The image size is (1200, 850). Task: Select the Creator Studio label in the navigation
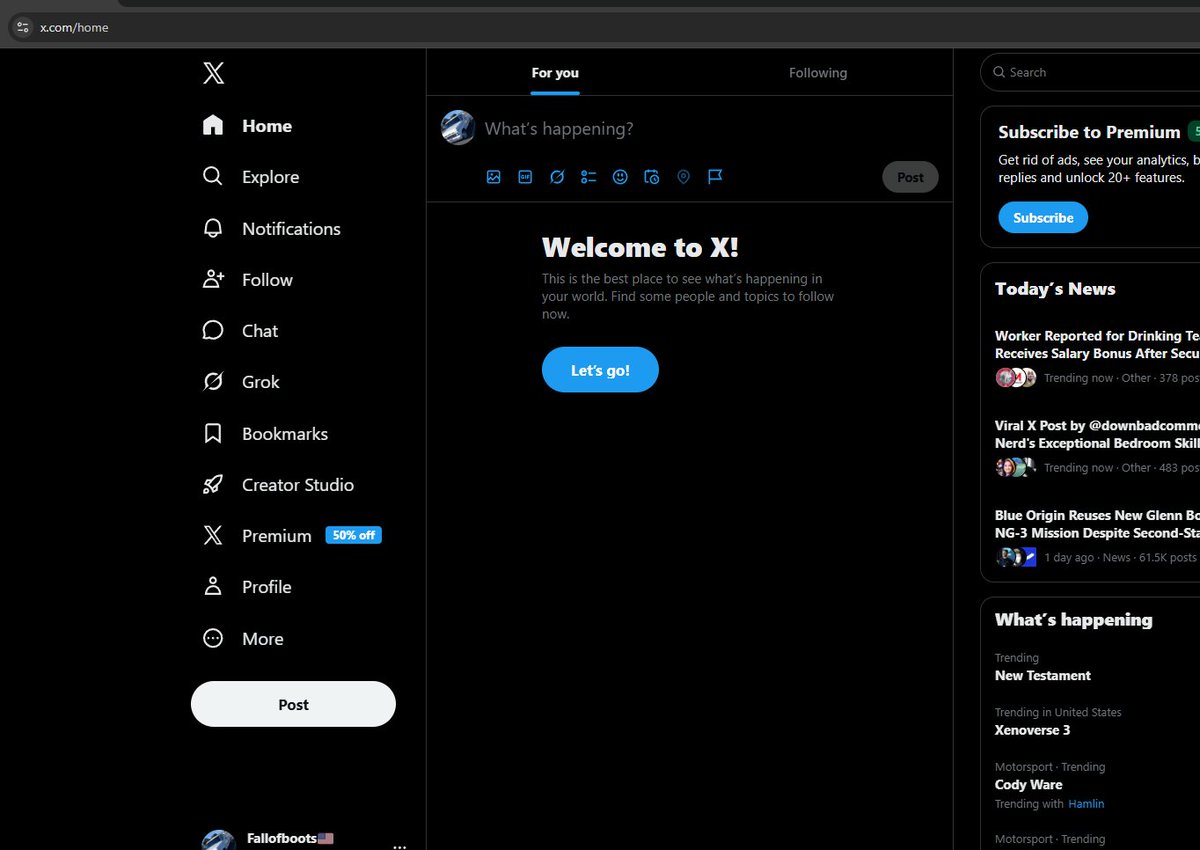tap(298, 485)
